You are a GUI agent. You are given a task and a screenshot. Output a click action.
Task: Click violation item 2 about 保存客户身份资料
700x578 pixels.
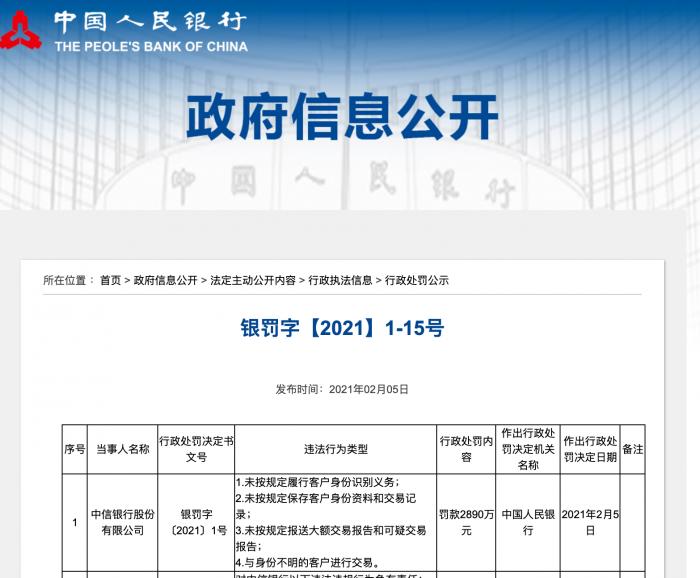pos(326,506)
